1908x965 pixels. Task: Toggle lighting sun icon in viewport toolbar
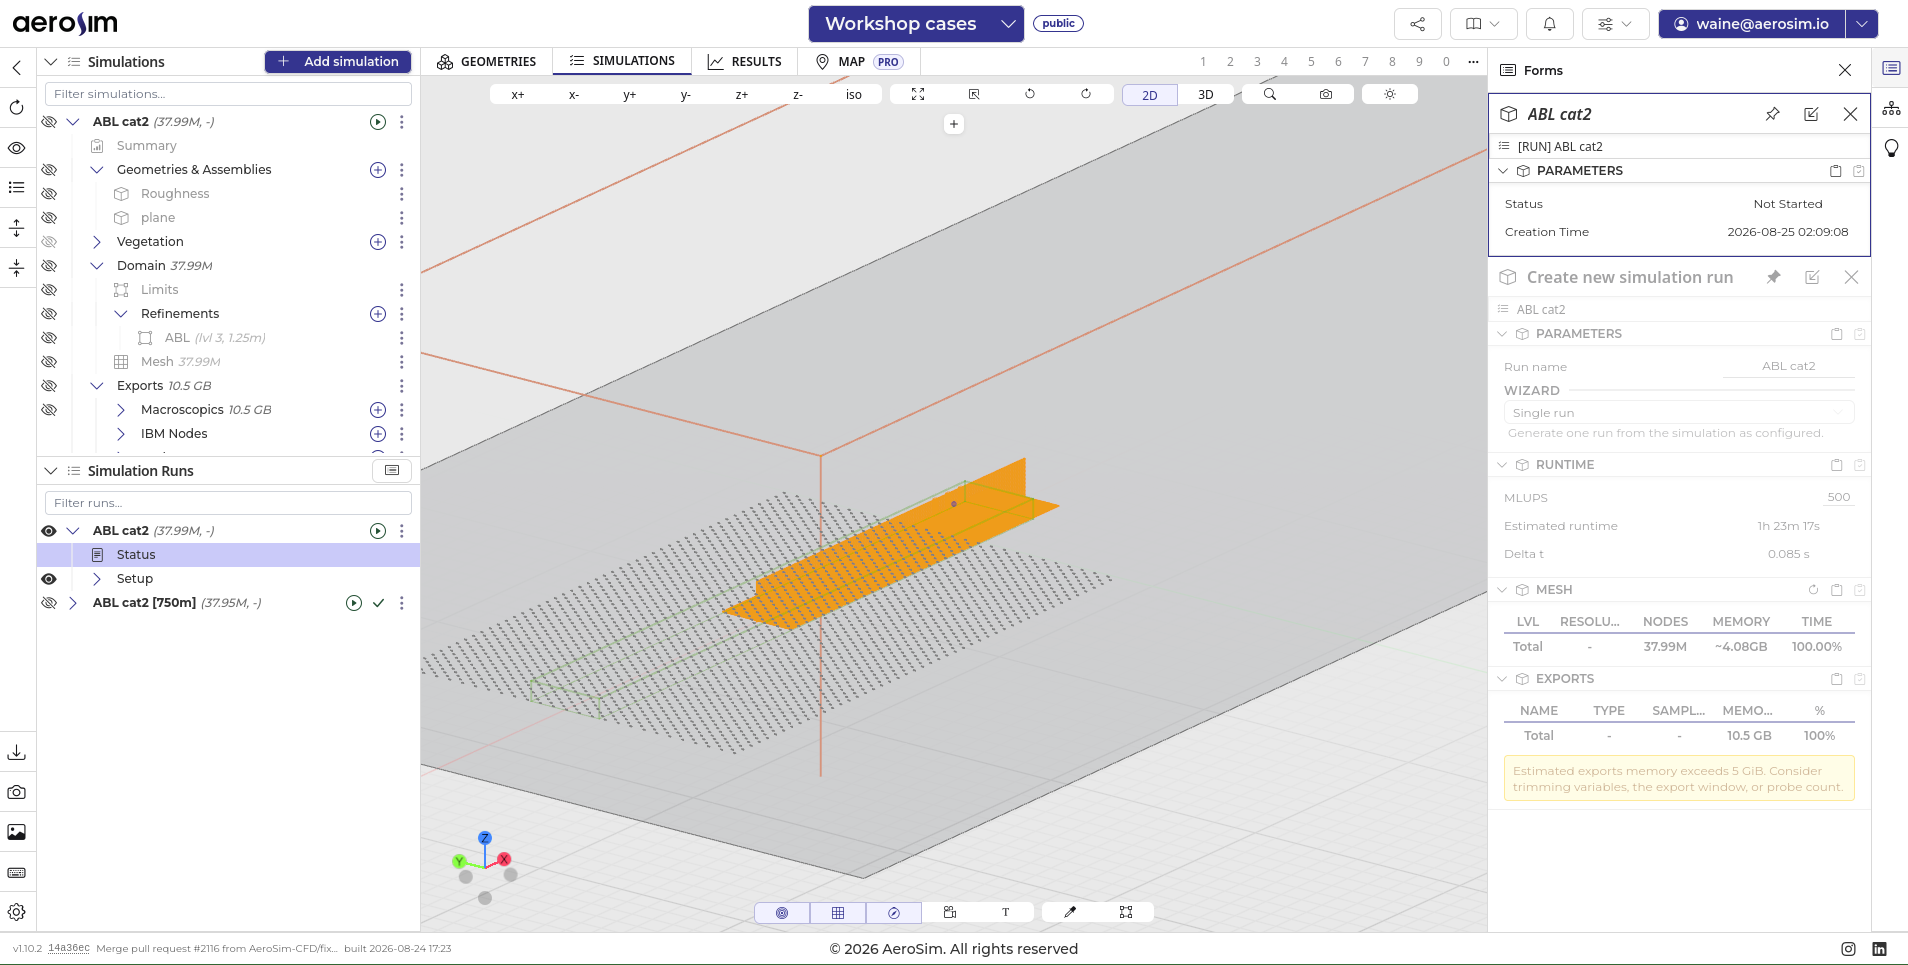click(1390, 94)
